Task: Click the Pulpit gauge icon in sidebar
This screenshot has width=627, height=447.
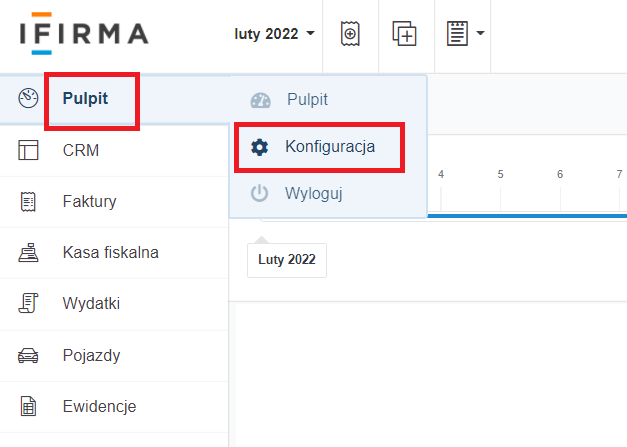Action: tap(28, 98)
